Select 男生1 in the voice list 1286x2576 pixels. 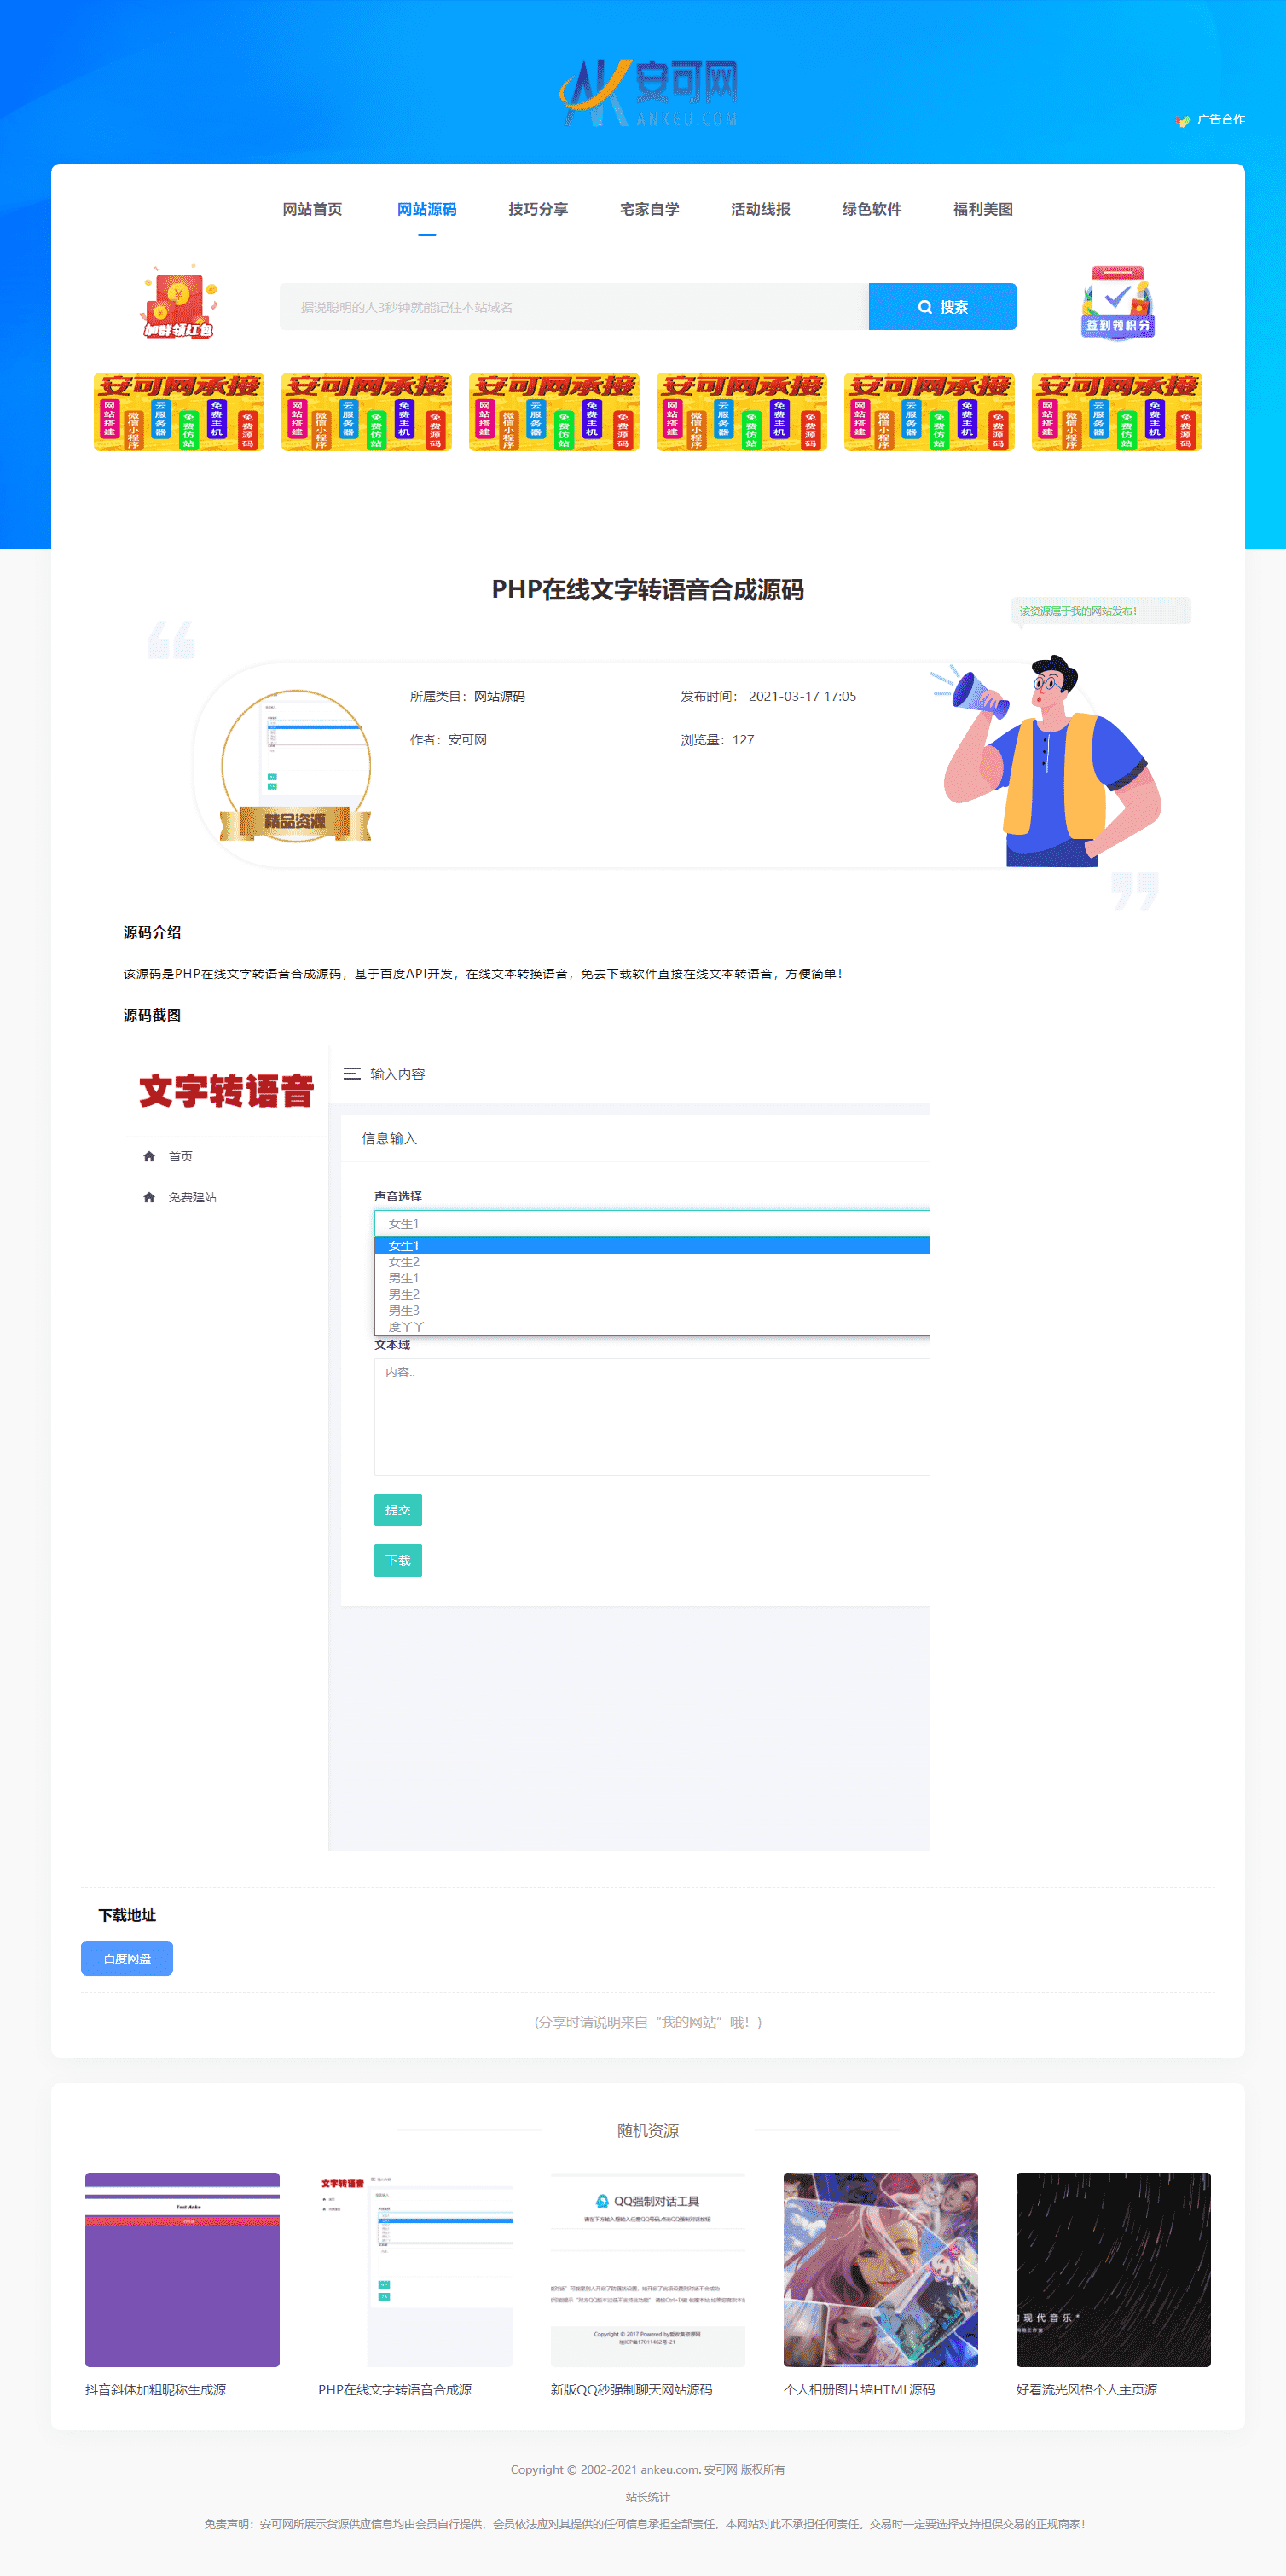[404, 1278]
